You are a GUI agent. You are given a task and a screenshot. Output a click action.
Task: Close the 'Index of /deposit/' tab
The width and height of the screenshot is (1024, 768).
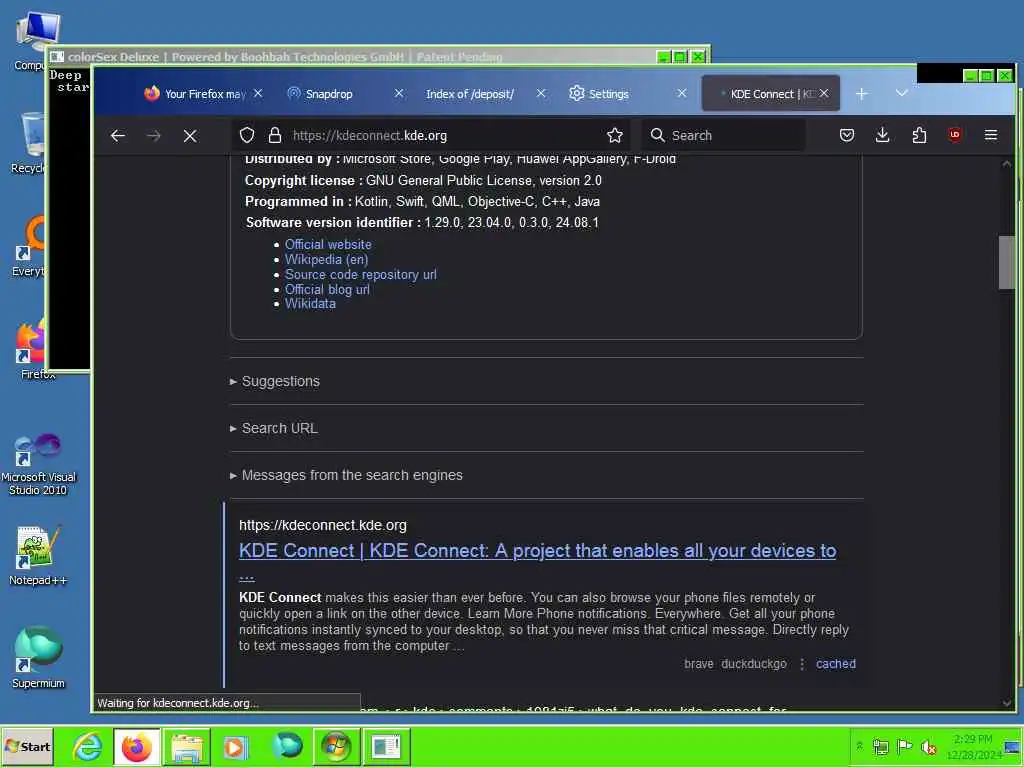tap(541, 93)
